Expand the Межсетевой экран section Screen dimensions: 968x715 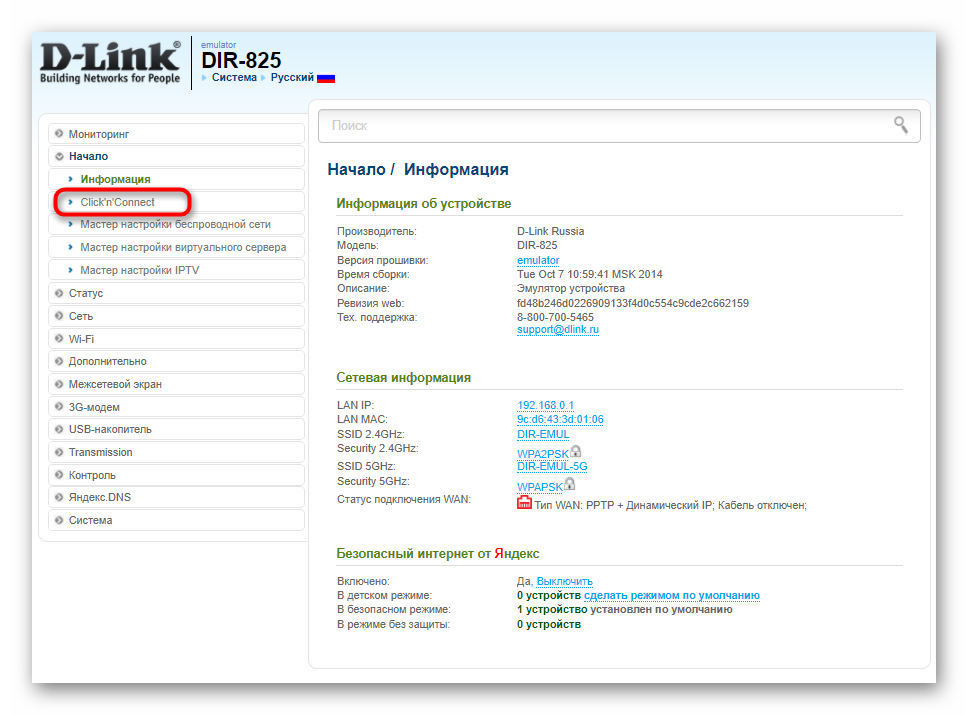176,384
